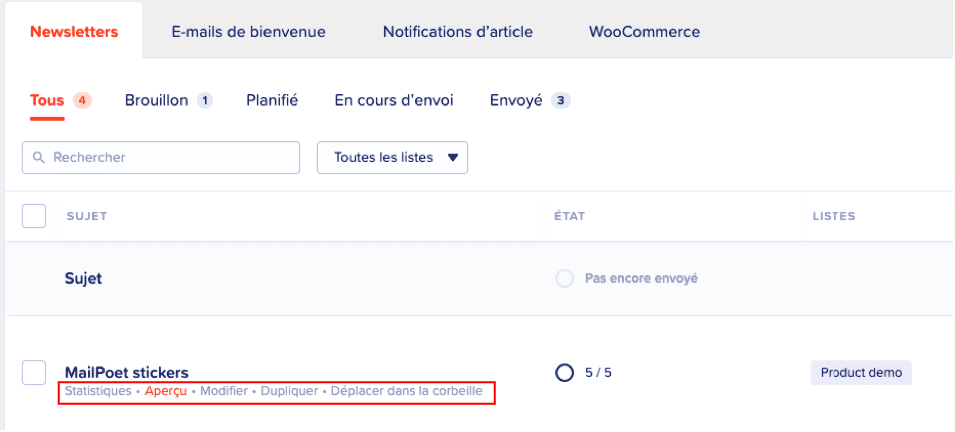
Task: Switch to the Newsletters tab
Action: pyautogui.click(x=74, y=32)
